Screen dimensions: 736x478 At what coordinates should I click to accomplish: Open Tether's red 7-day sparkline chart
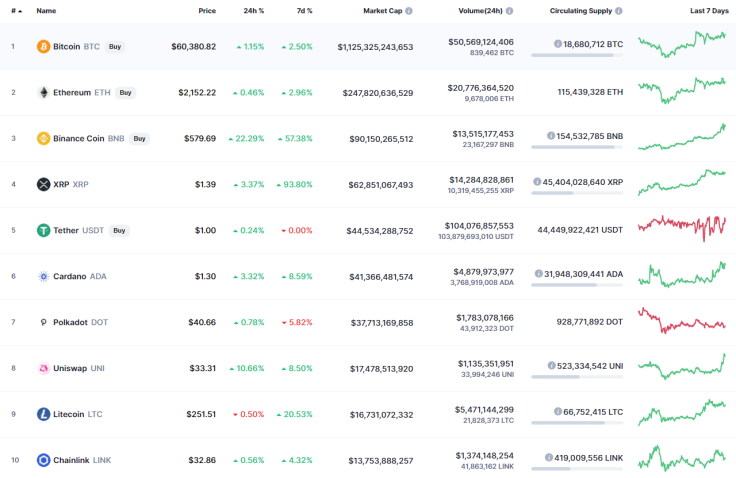[682, 228]
